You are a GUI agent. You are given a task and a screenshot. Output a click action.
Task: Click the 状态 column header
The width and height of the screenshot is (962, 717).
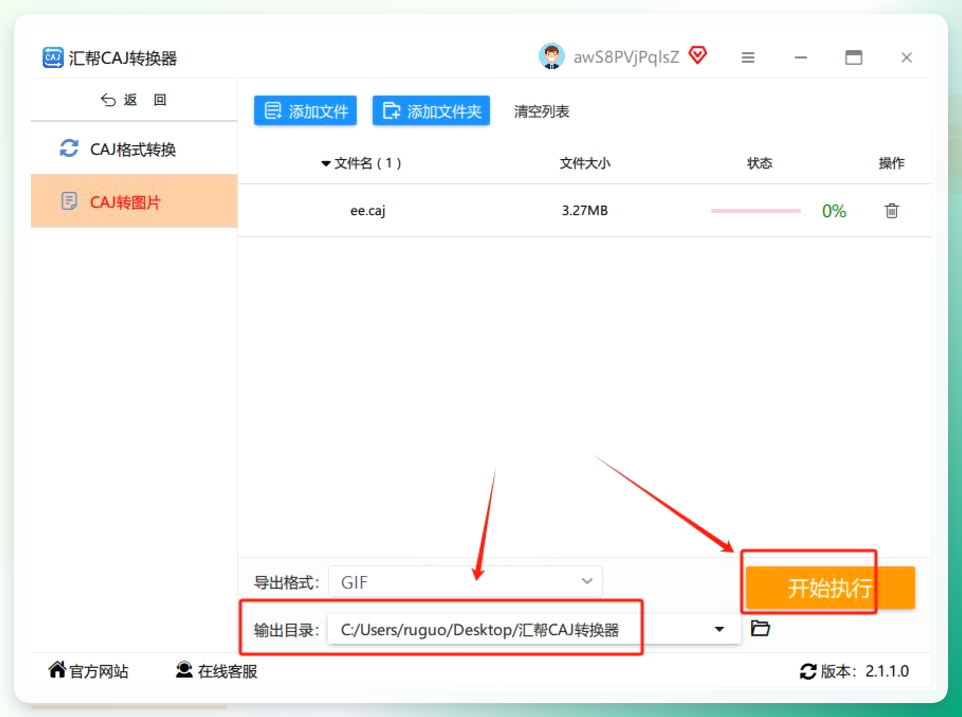coord(760,163)
